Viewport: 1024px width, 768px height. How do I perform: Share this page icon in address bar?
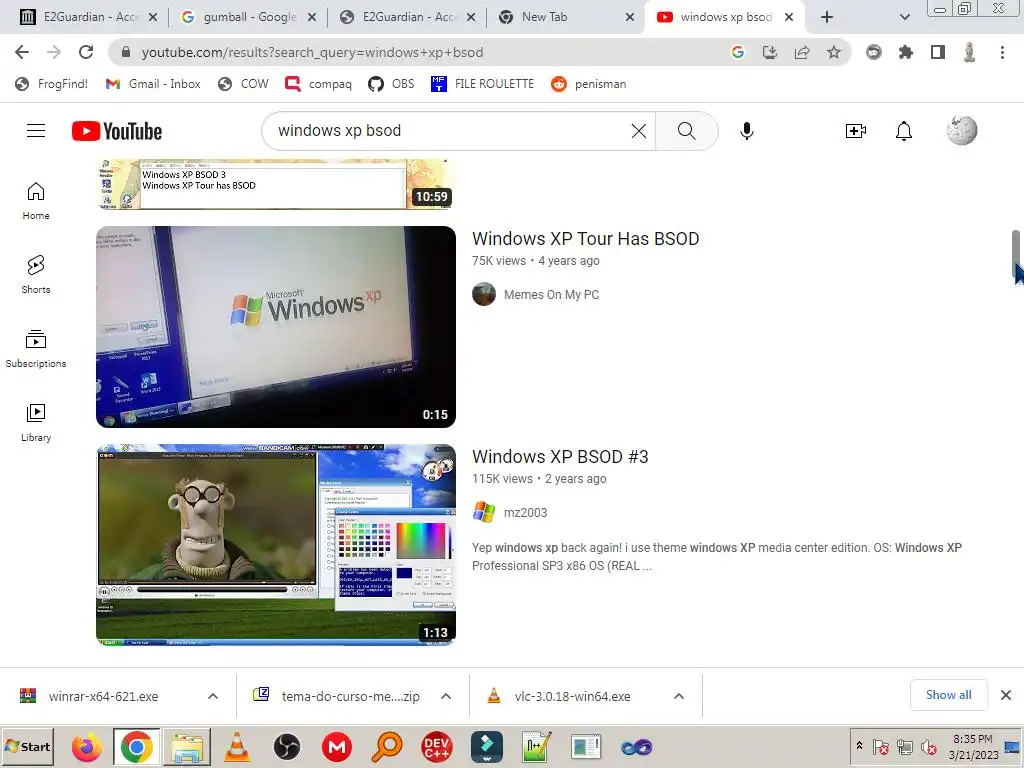pos(802,52)
